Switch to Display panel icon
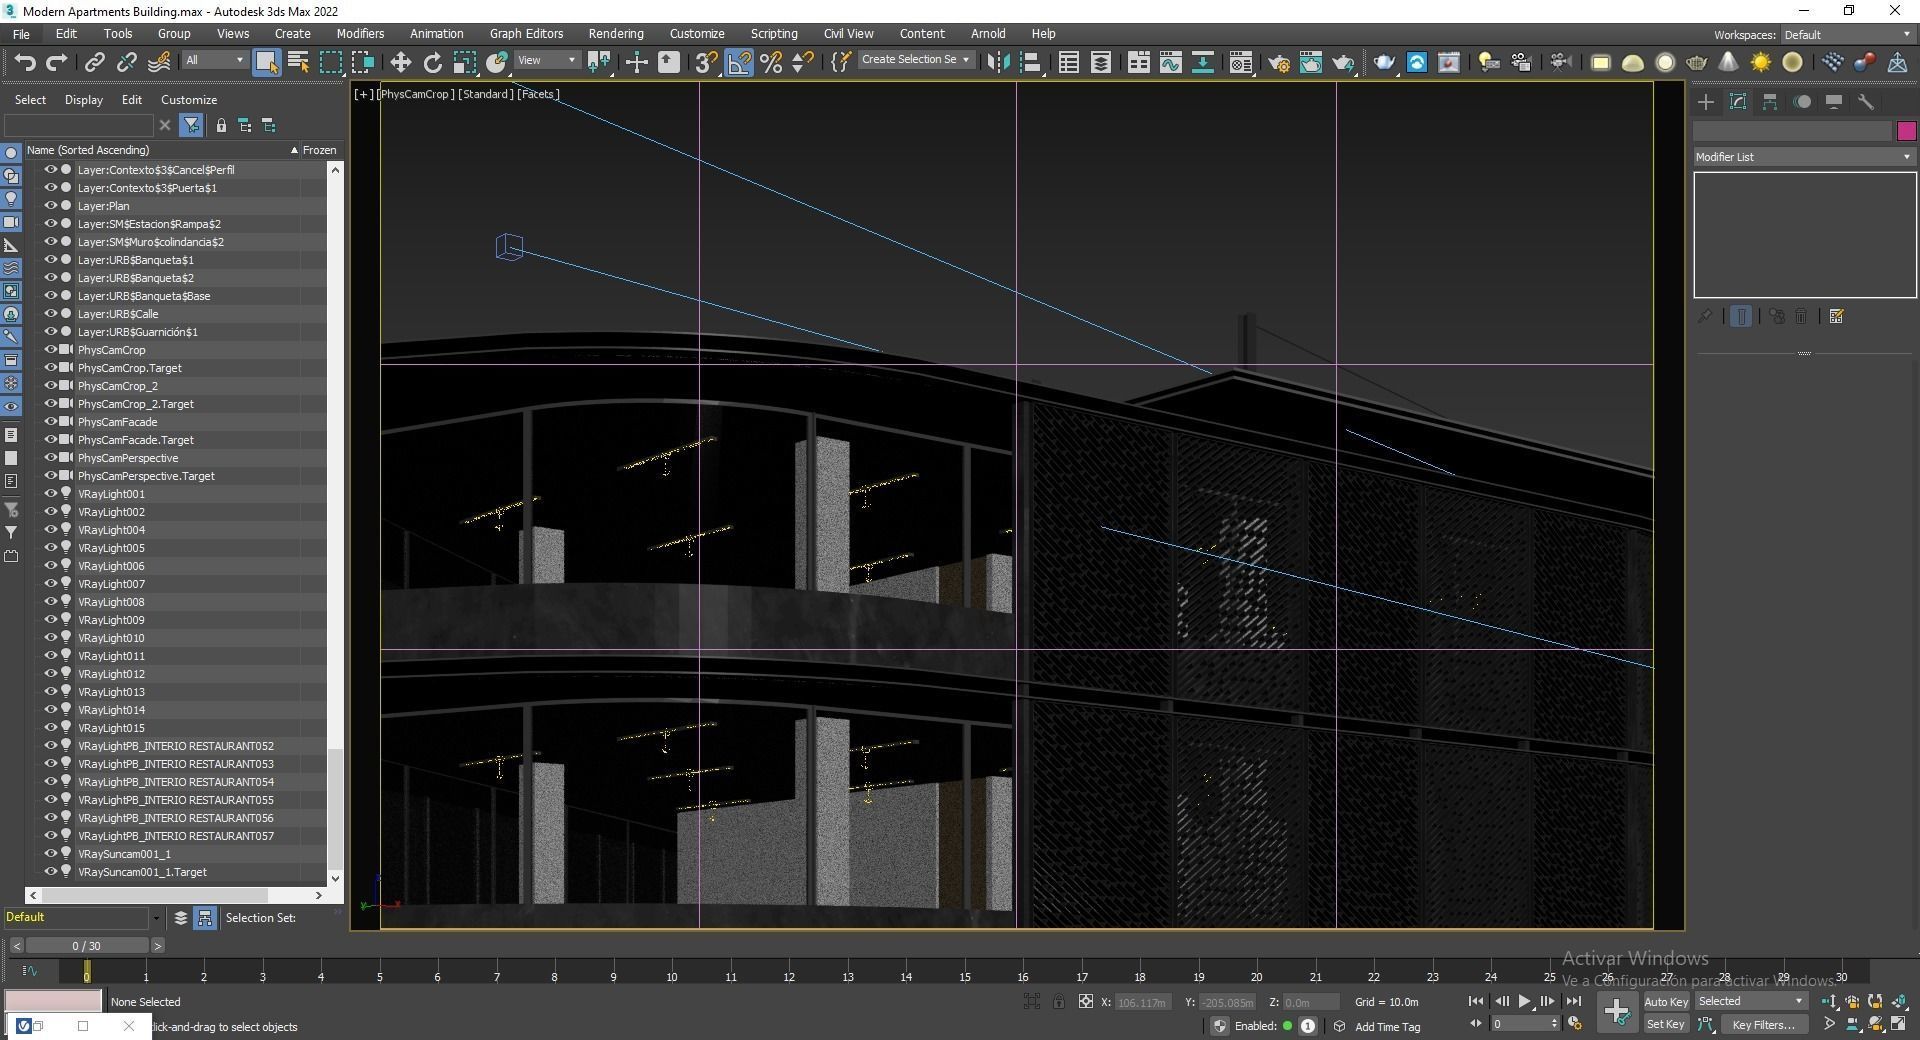The height and width of the screenshot is (1040, 1920). tap(1834, 102)
